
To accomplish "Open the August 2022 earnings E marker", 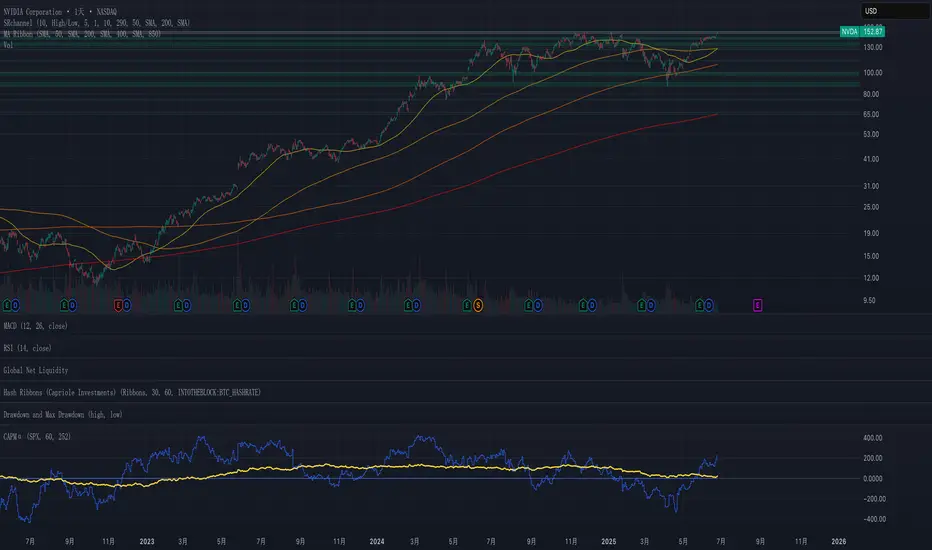I will tap(64, 306).
